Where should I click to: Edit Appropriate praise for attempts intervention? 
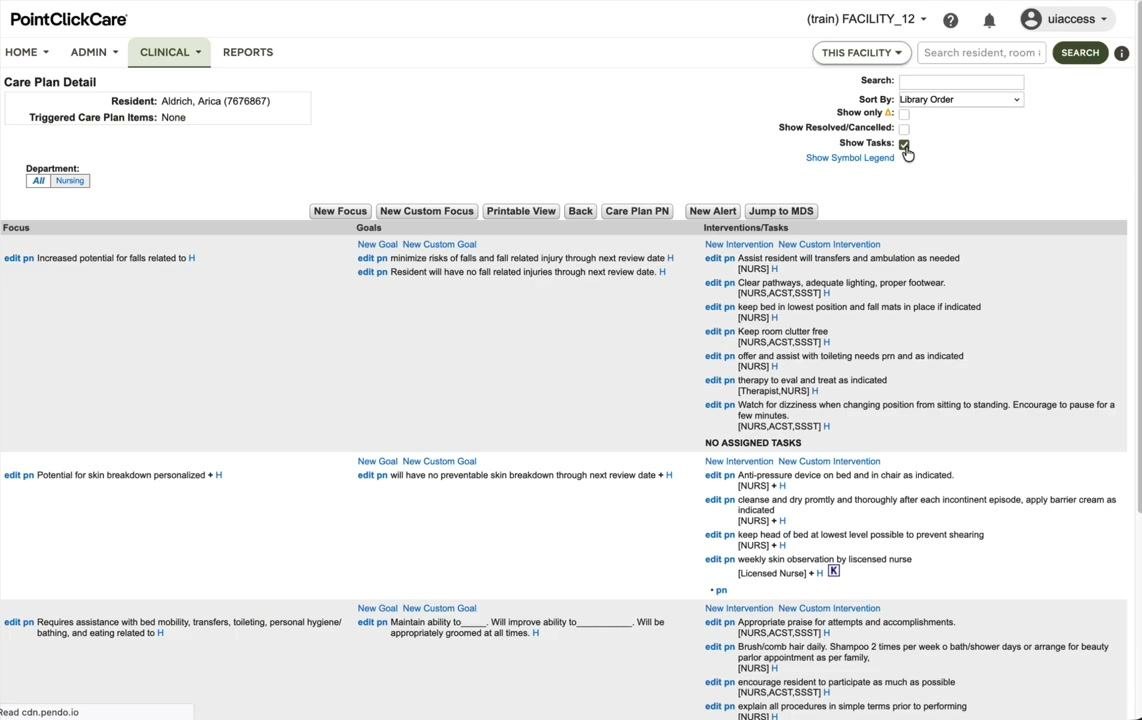click(713, 622)
